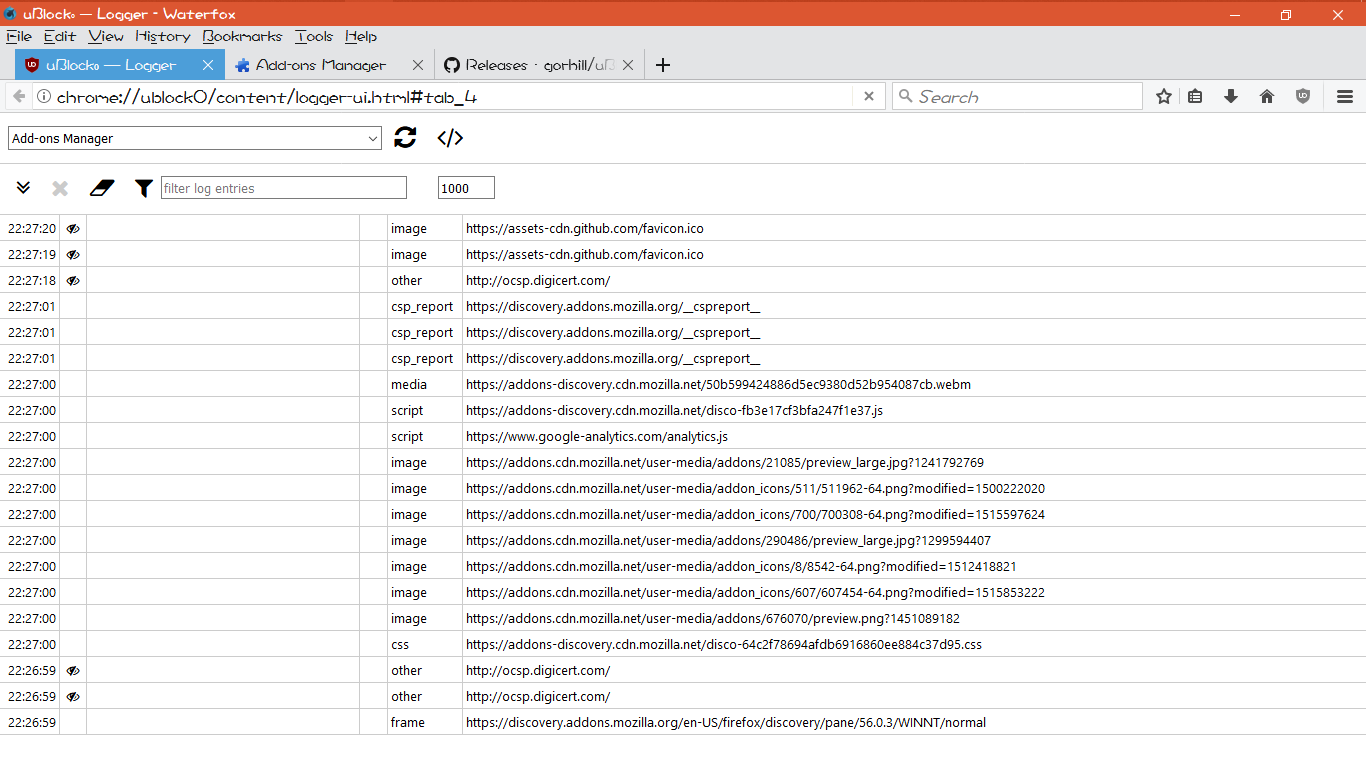
Task: Open a new tab with the plus button
Action: click(x=662, y=64)
